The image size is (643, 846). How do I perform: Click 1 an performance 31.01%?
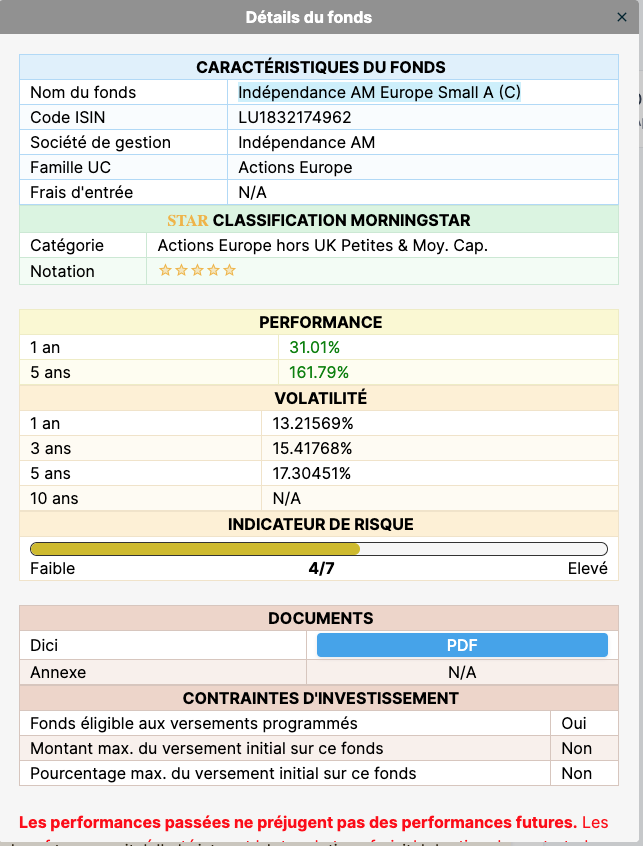314,347
